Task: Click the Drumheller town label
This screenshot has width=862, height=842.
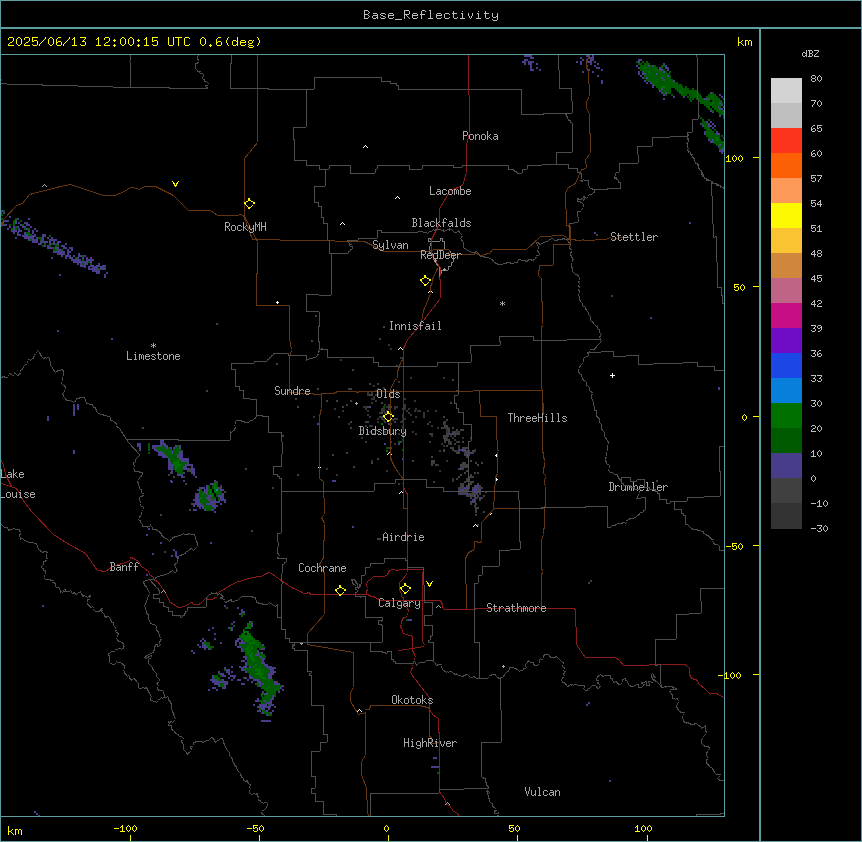Action: pyautogui.click(x=638, y=487)
